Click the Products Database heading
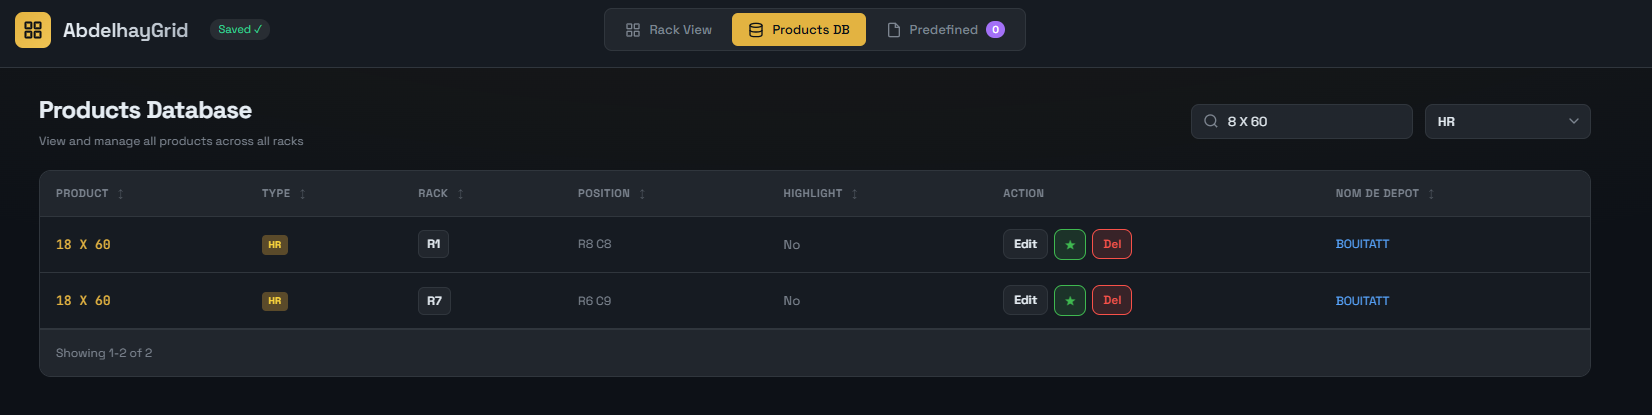Viewport: 1652px width, 415px height. point(145,110)
